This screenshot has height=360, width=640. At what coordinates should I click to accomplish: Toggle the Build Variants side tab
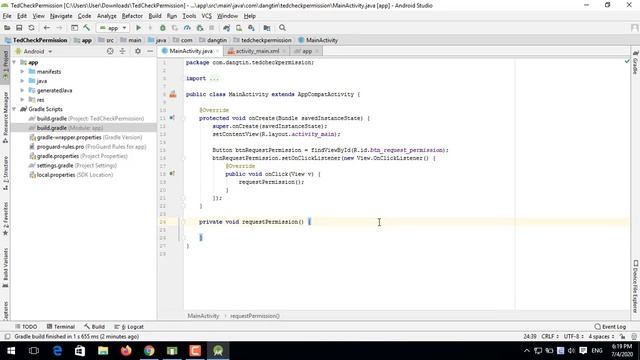(x=5, y=267)
